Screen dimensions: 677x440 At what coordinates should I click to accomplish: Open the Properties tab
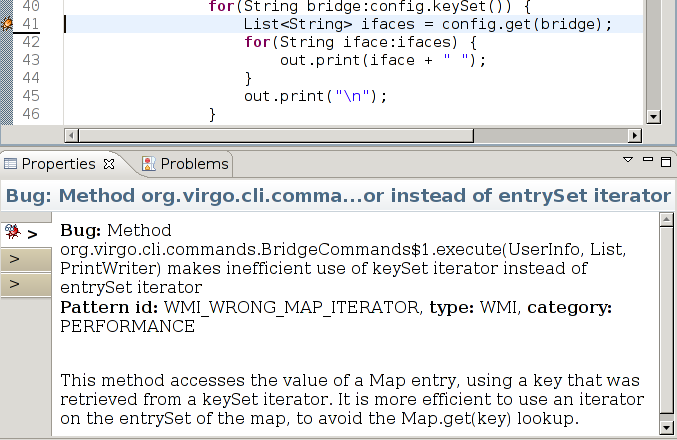58,164
